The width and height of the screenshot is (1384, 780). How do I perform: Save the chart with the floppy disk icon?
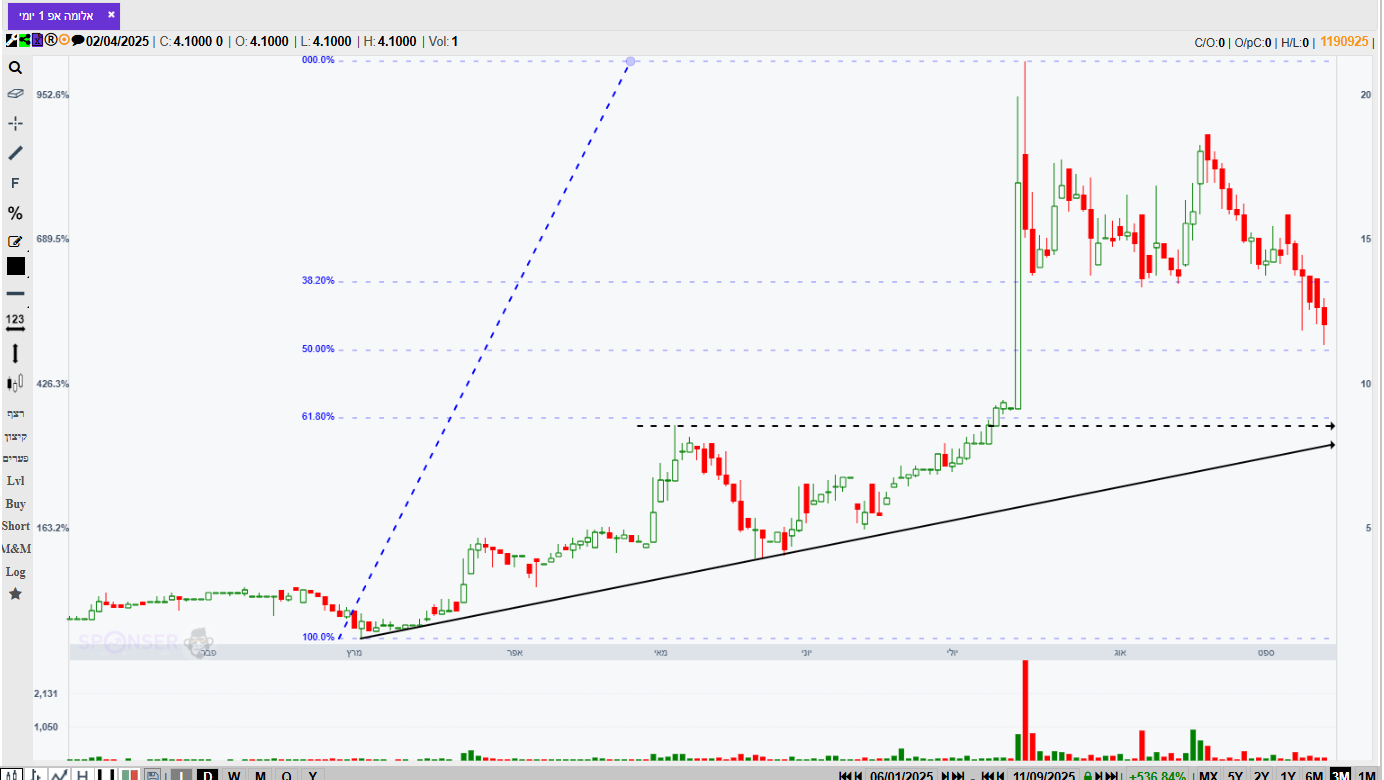click(153, 775)
